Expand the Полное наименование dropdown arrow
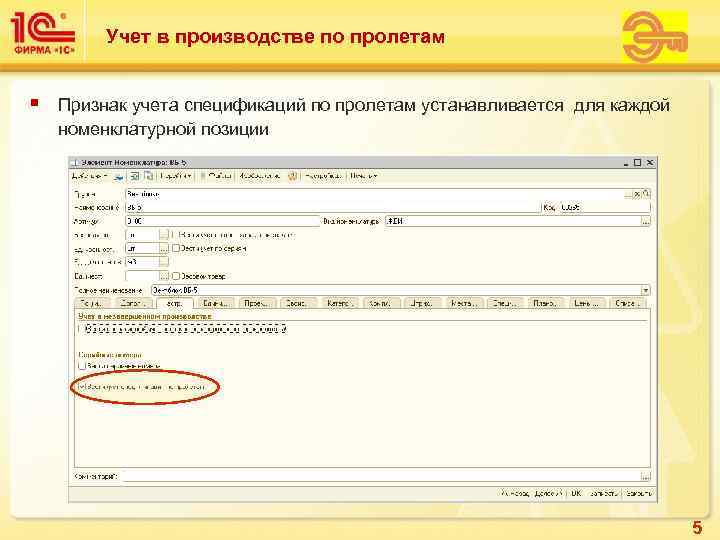 click(646, 290)
